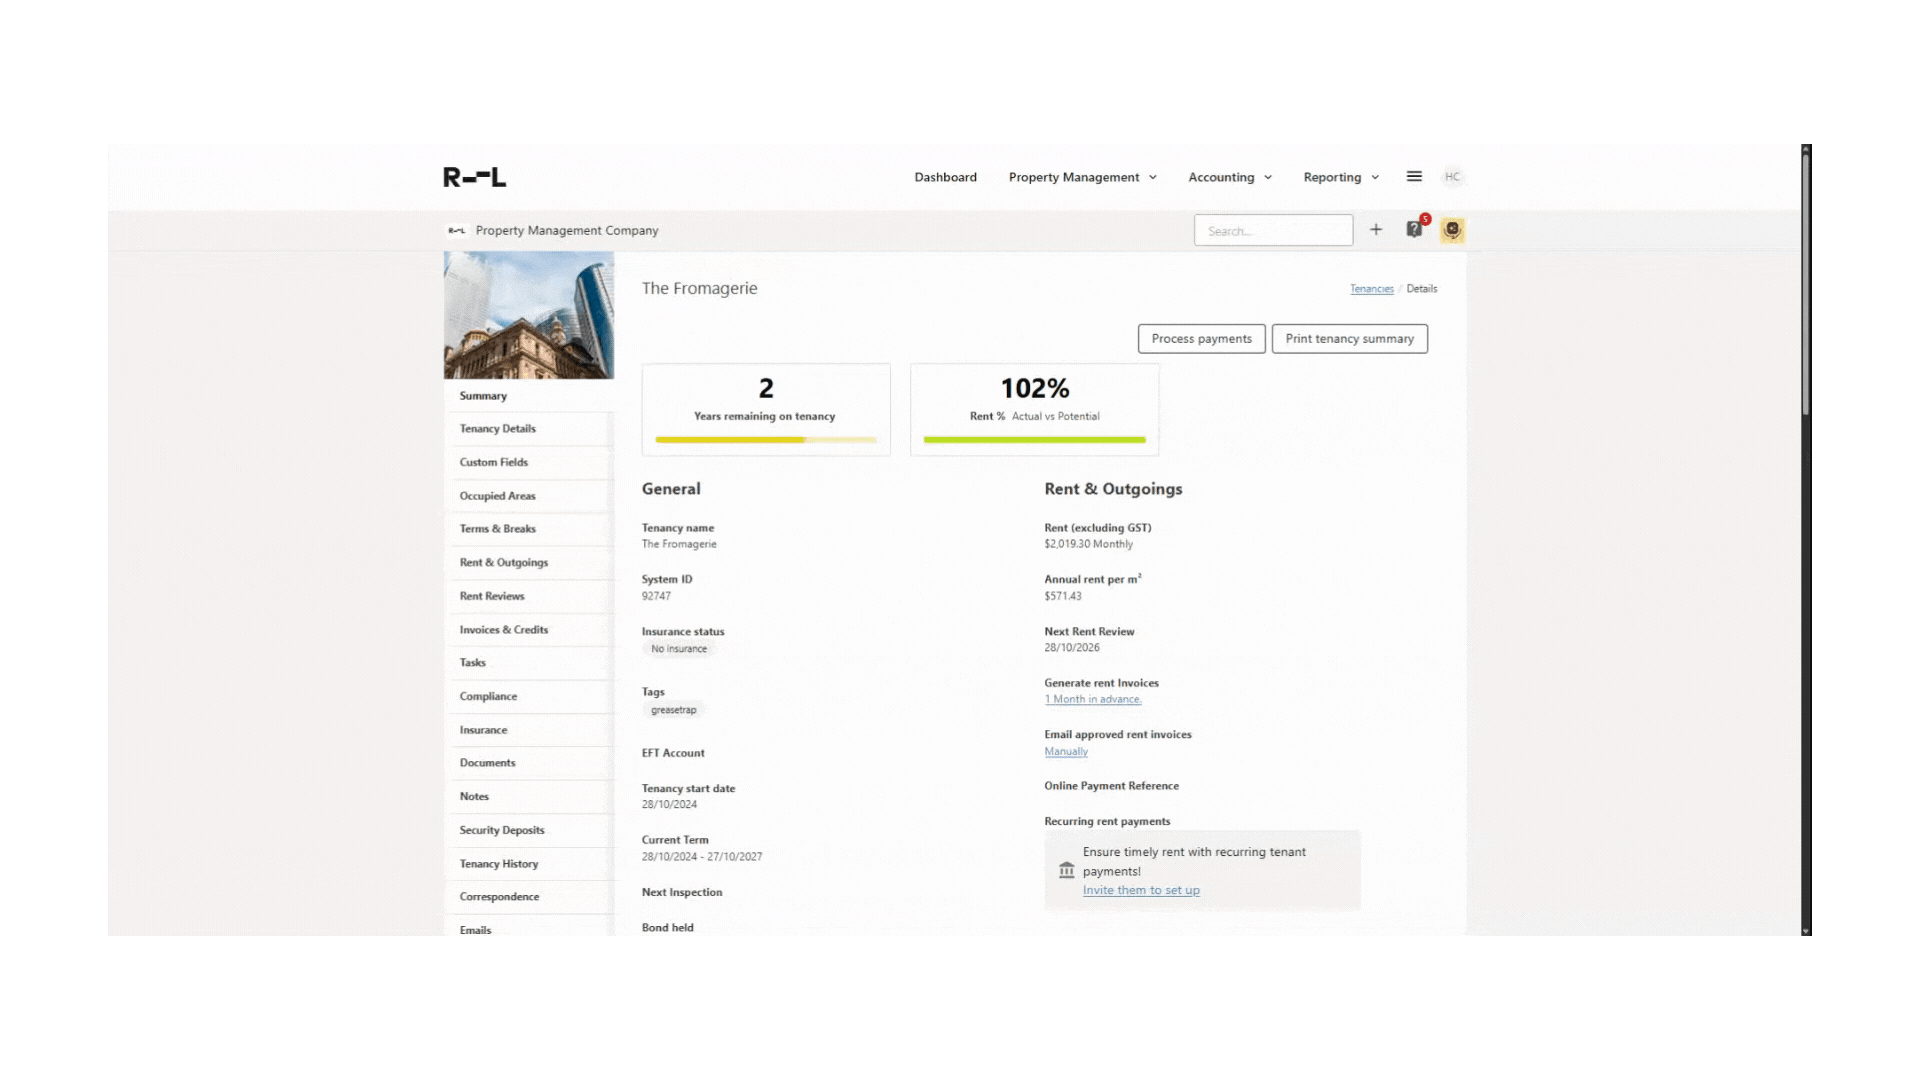The height and width of the screenshot is (1080, 1920).
Task: Open the Security Deposits section
Action: tap(501, 829)
